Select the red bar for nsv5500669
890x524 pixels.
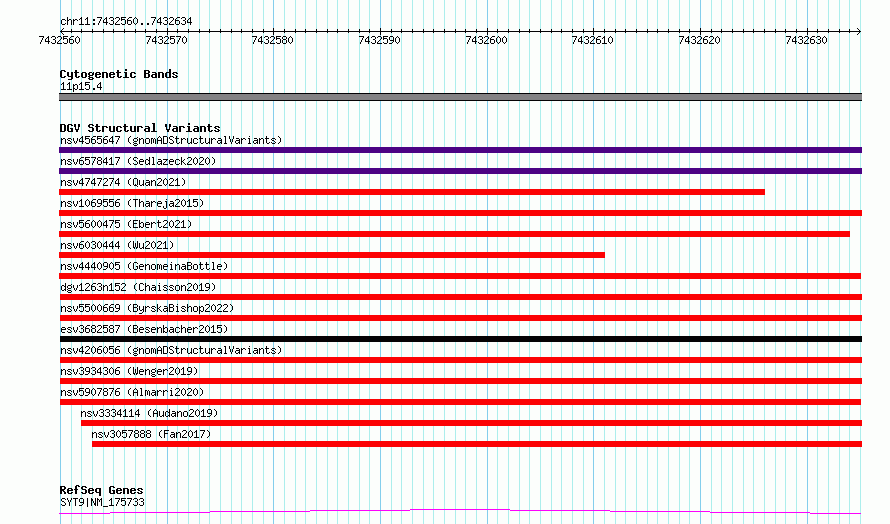tap(460, 318)
